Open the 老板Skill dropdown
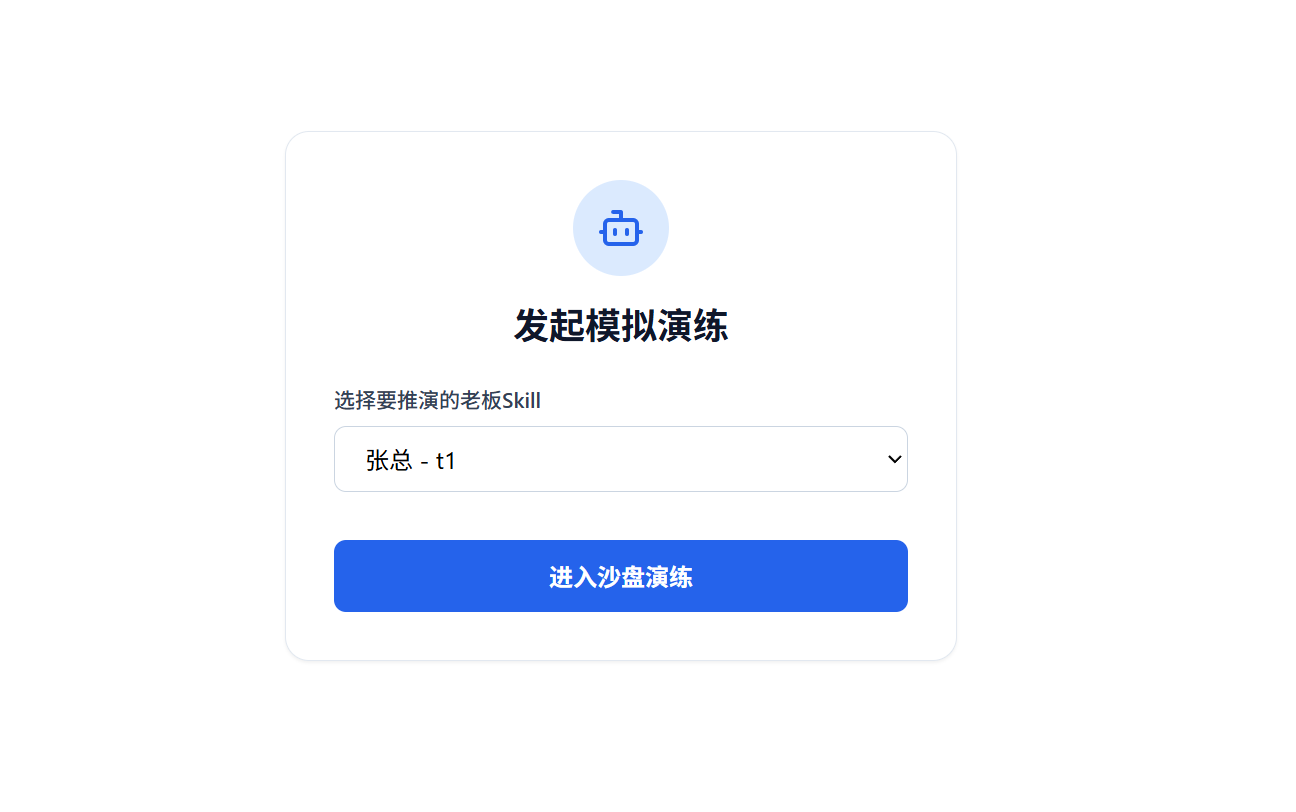 [x=621, y=459]
